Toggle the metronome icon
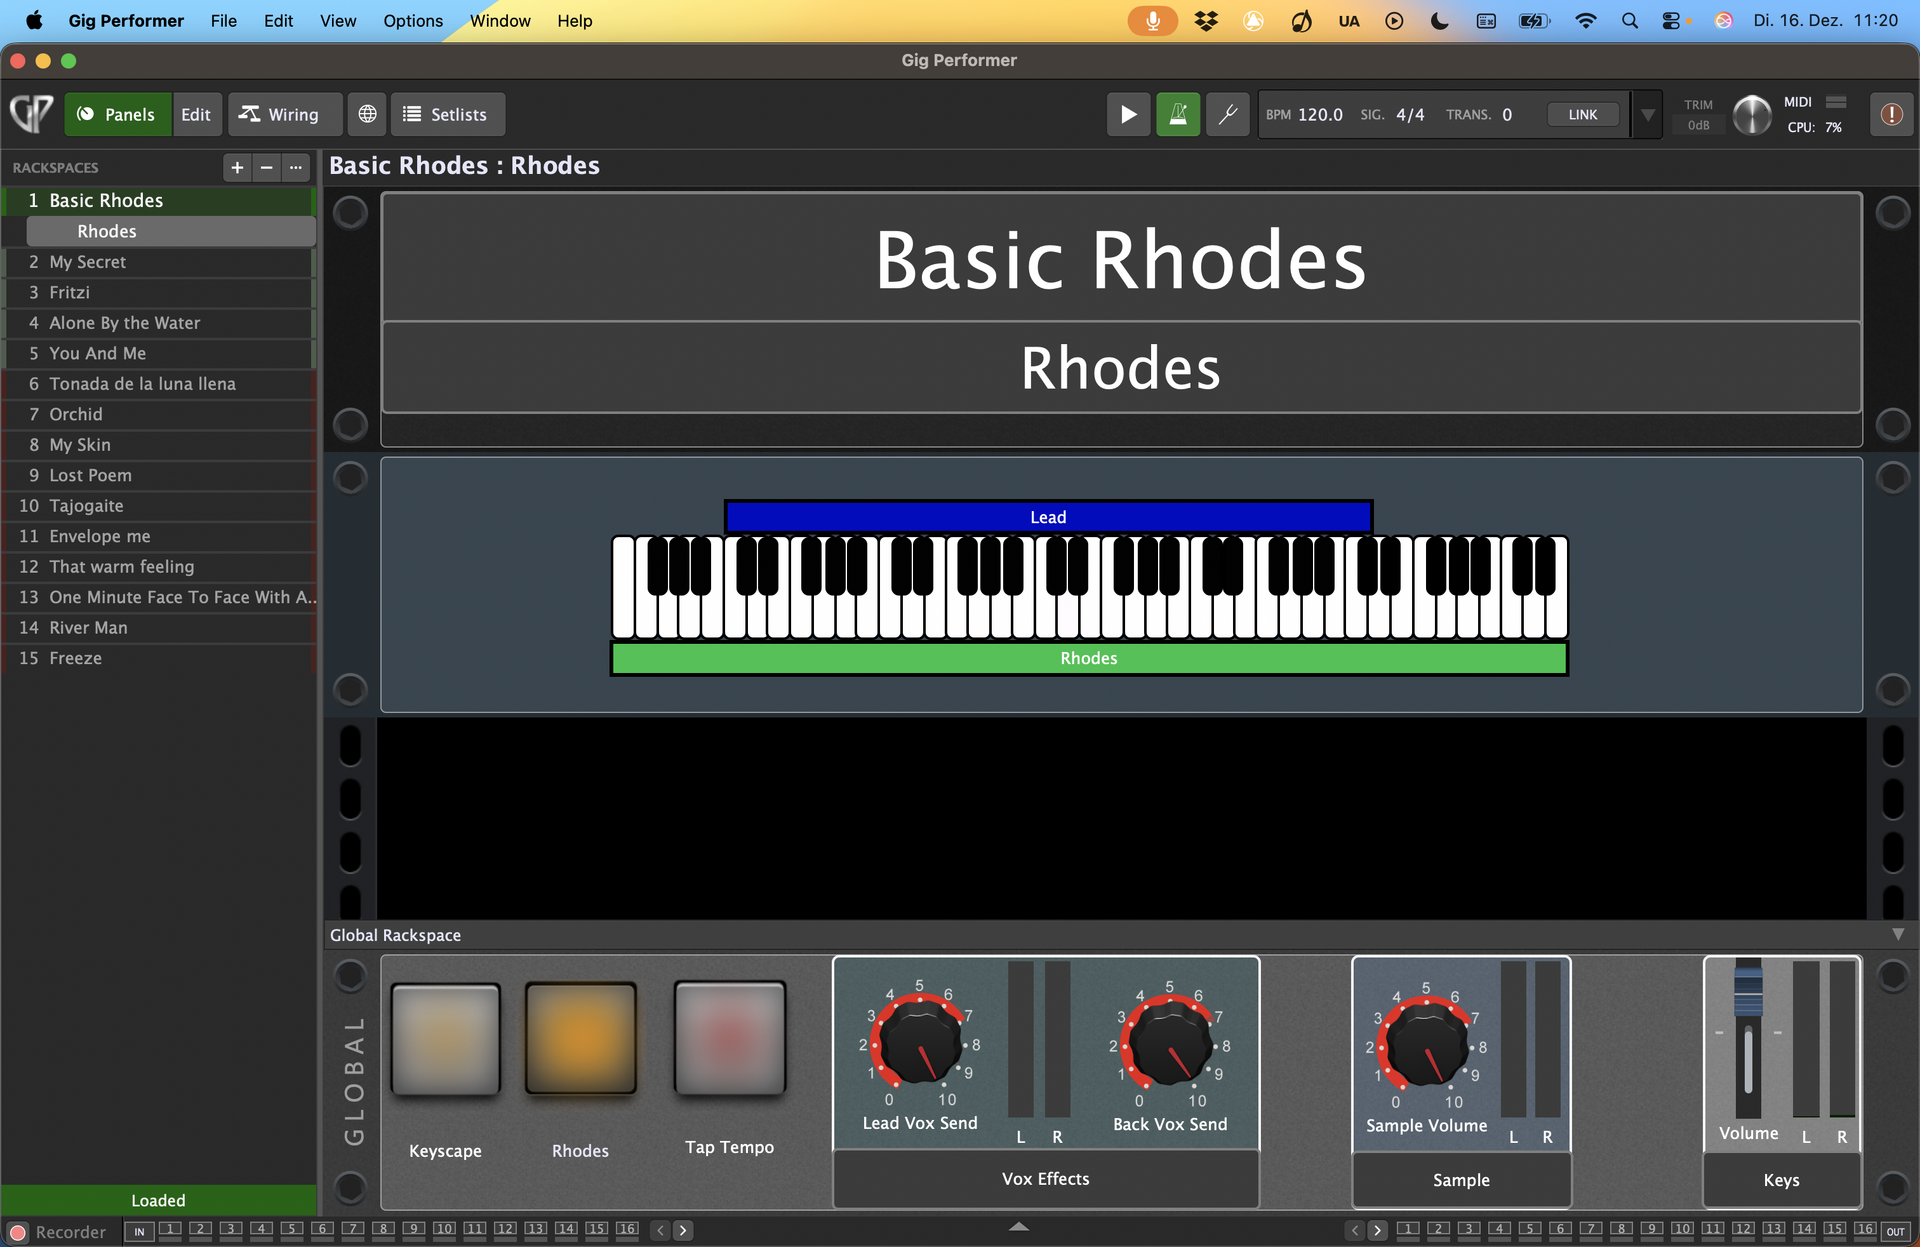 tap(1178, 114)
